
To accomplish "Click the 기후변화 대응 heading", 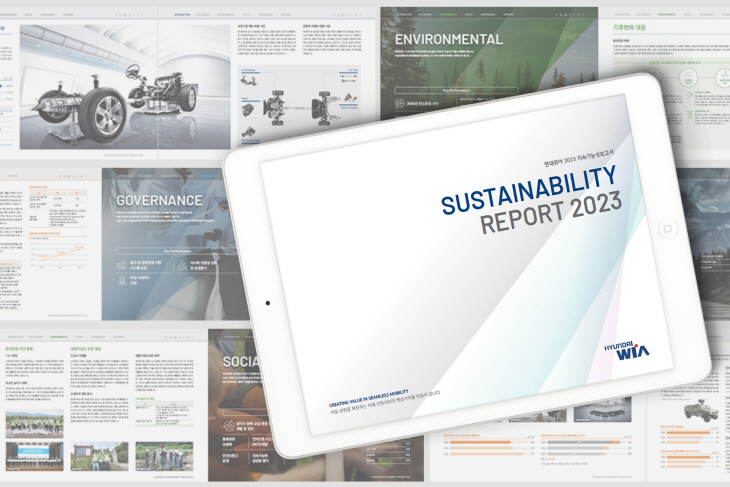I will point(629,27).
